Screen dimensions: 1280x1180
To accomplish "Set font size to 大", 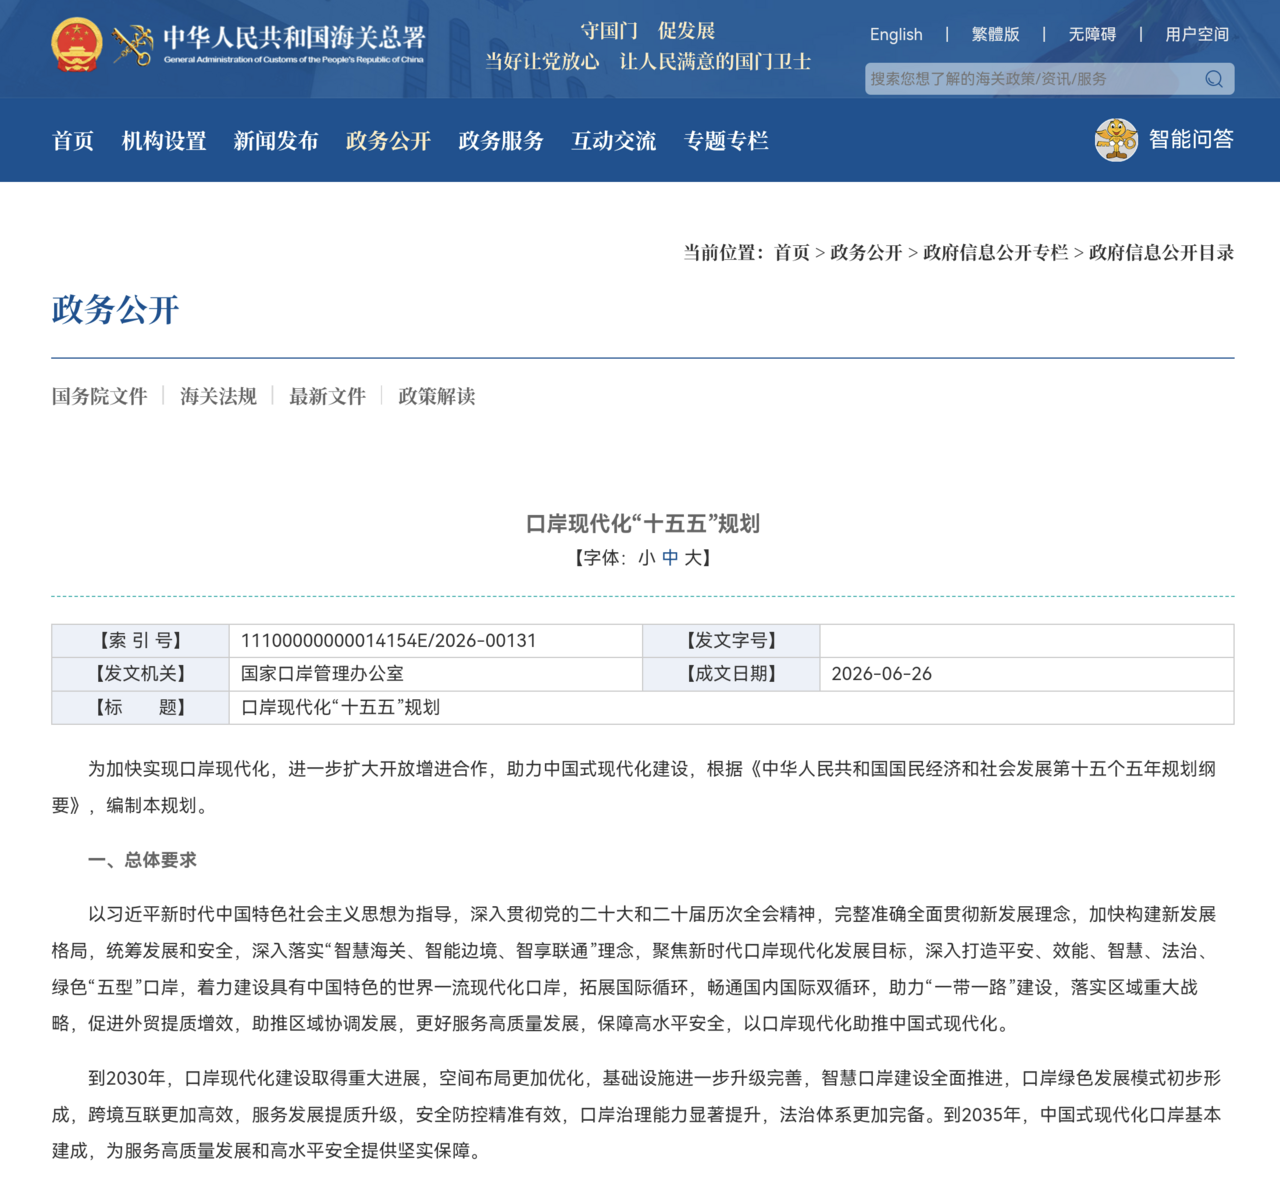I will pos(693,558).
